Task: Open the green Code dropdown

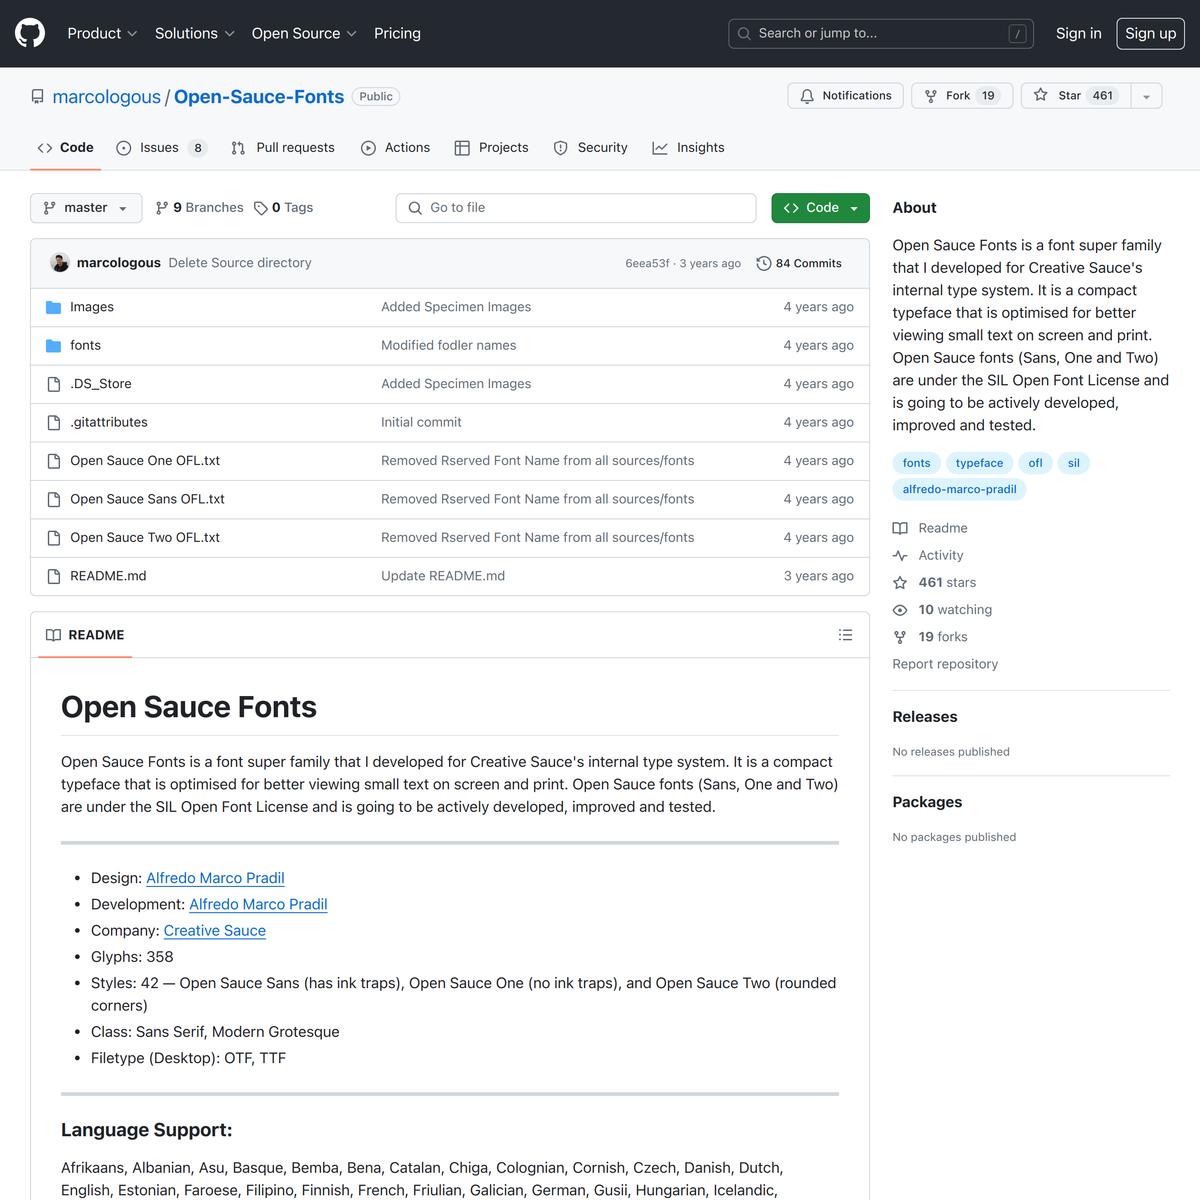Action: pos(820,208)
